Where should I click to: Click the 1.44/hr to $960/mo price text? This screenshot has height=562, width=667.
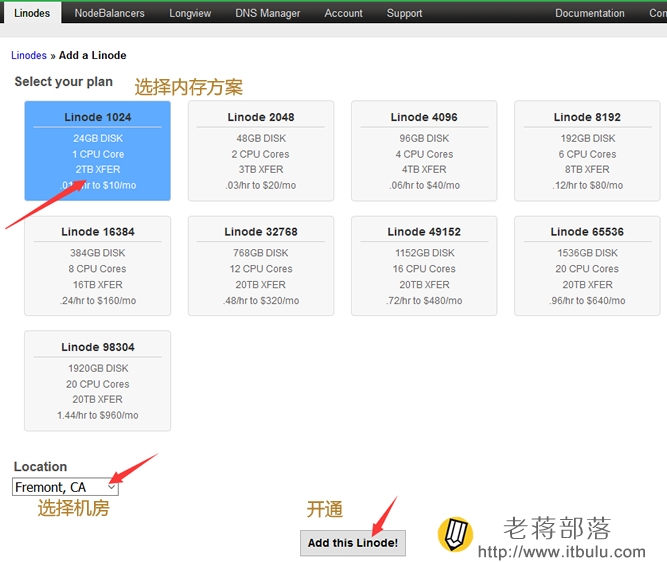(98, 415)
